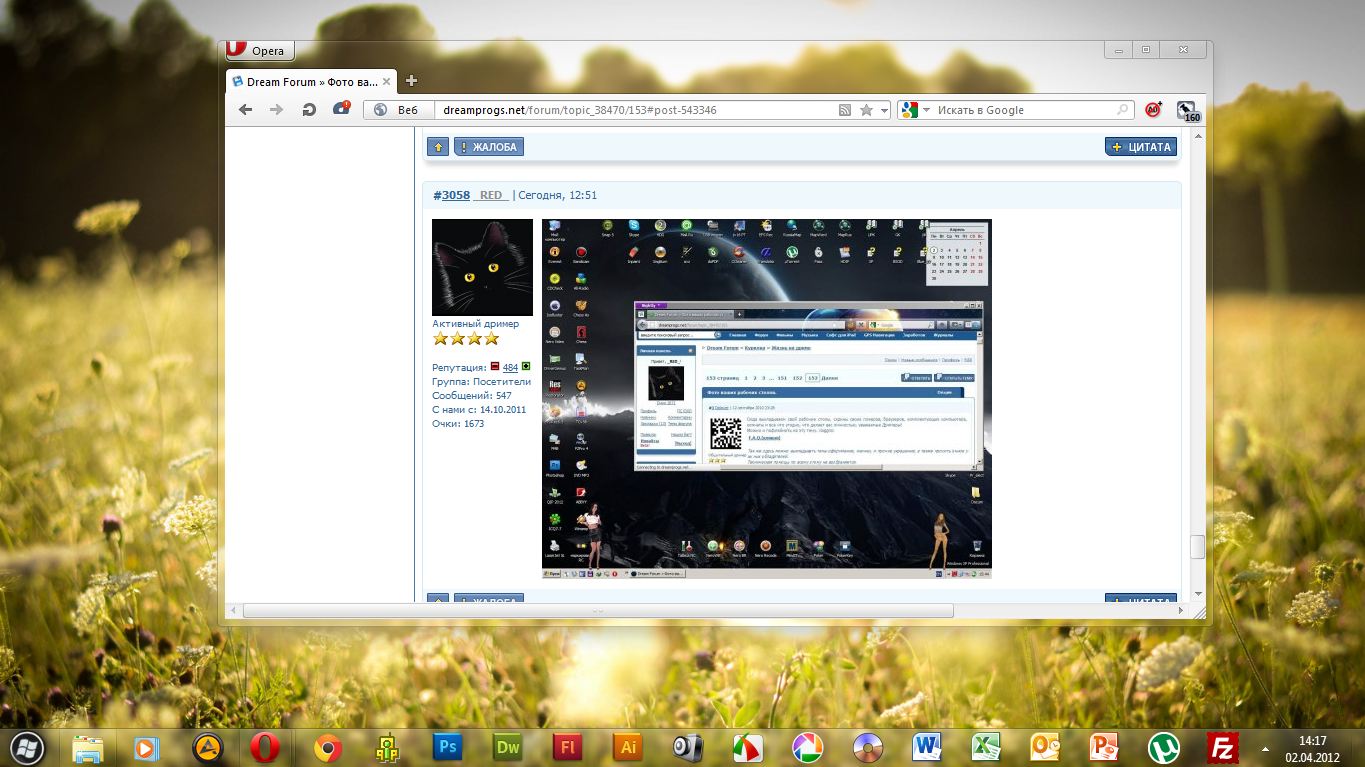Click the vertical scrollbar thumb

[x=1196, y=546]
